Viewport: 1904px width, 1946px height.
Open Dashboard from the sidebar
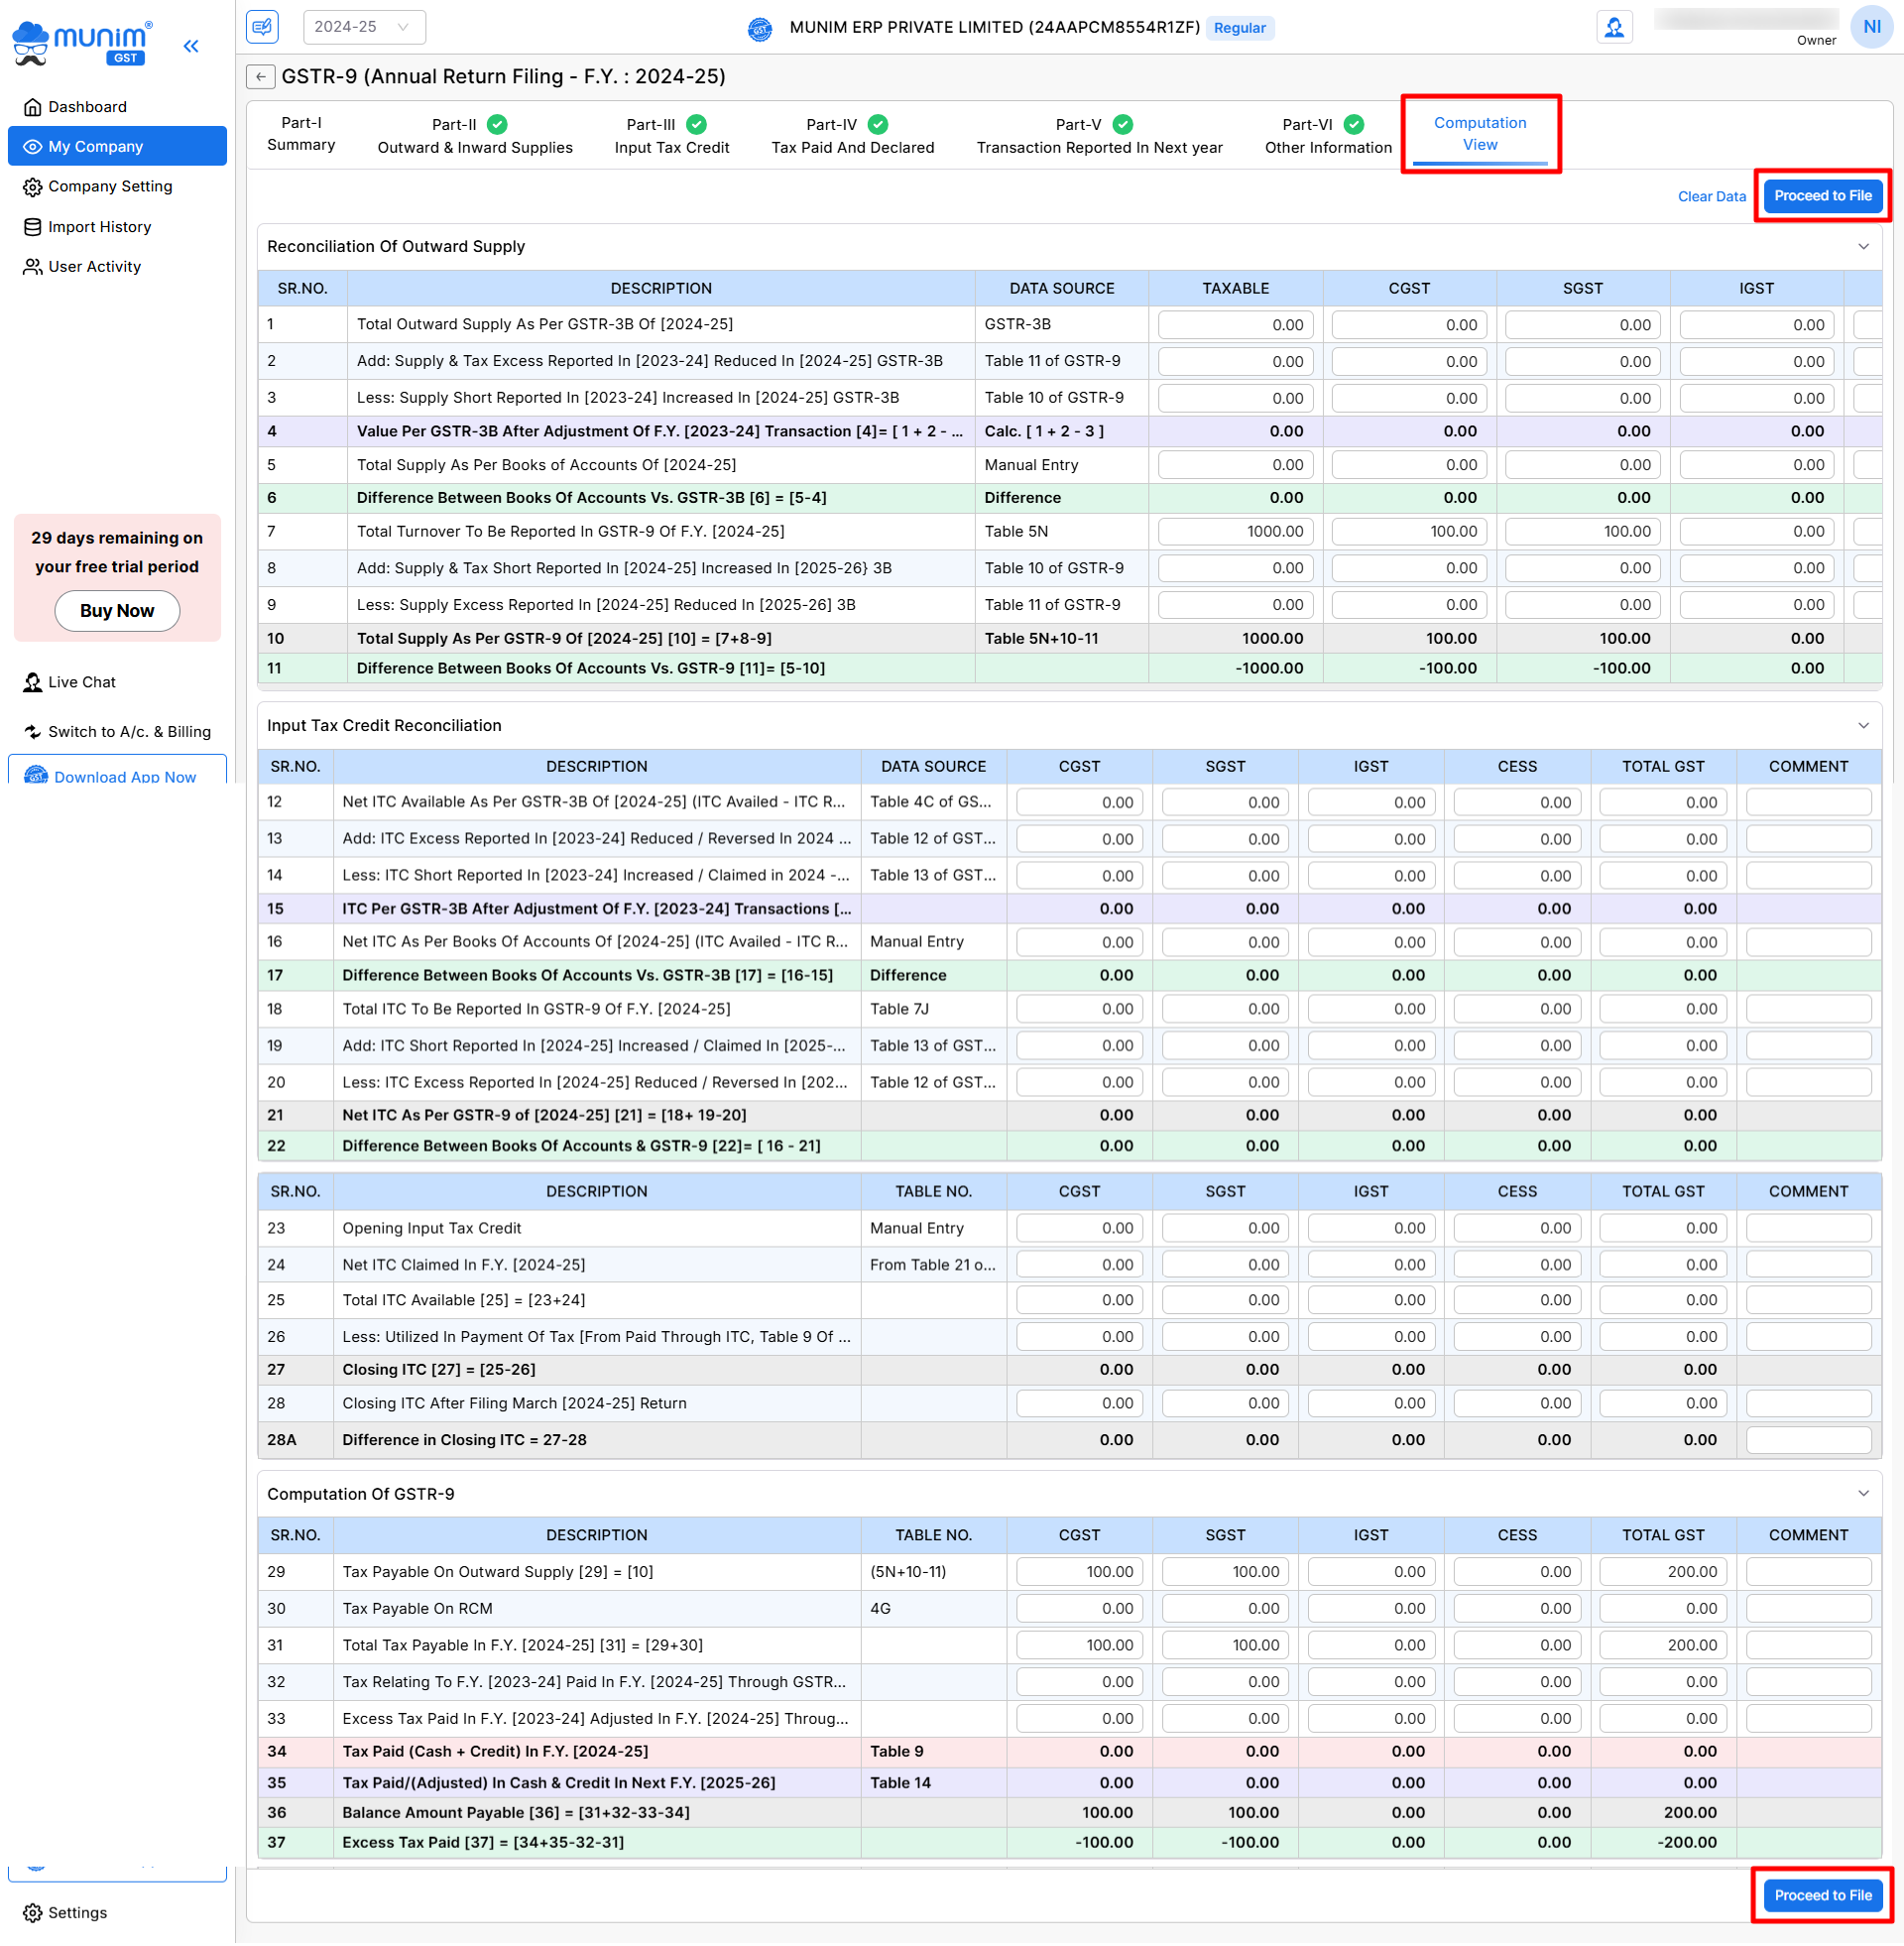click(87, 107)
